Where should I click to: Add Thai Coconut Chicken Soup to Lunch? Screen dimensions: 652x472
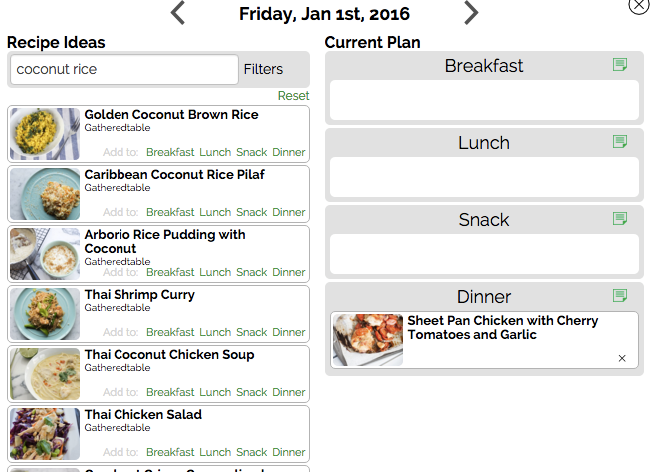pos(215,392)
